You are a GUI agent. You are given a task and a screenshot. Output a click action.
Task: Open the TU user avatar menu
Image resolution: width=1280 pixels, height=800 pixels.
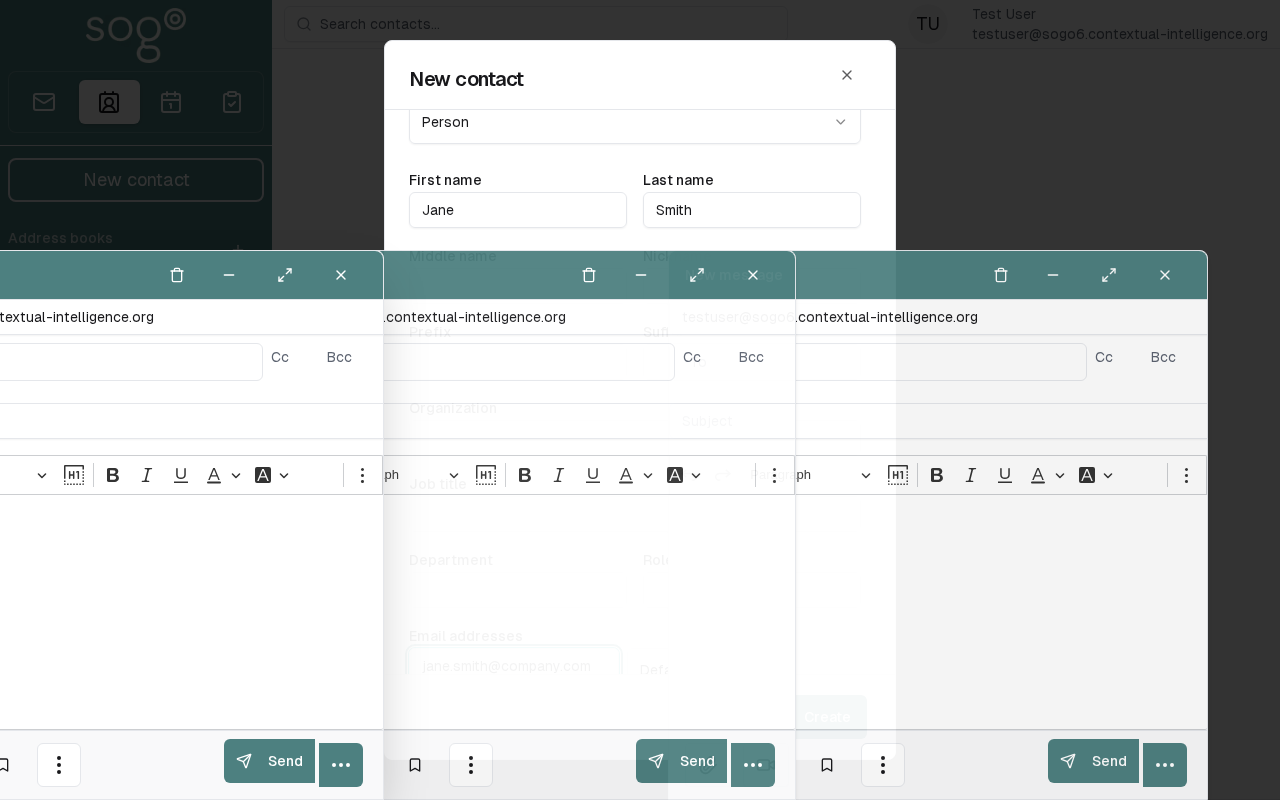(928, 24)
